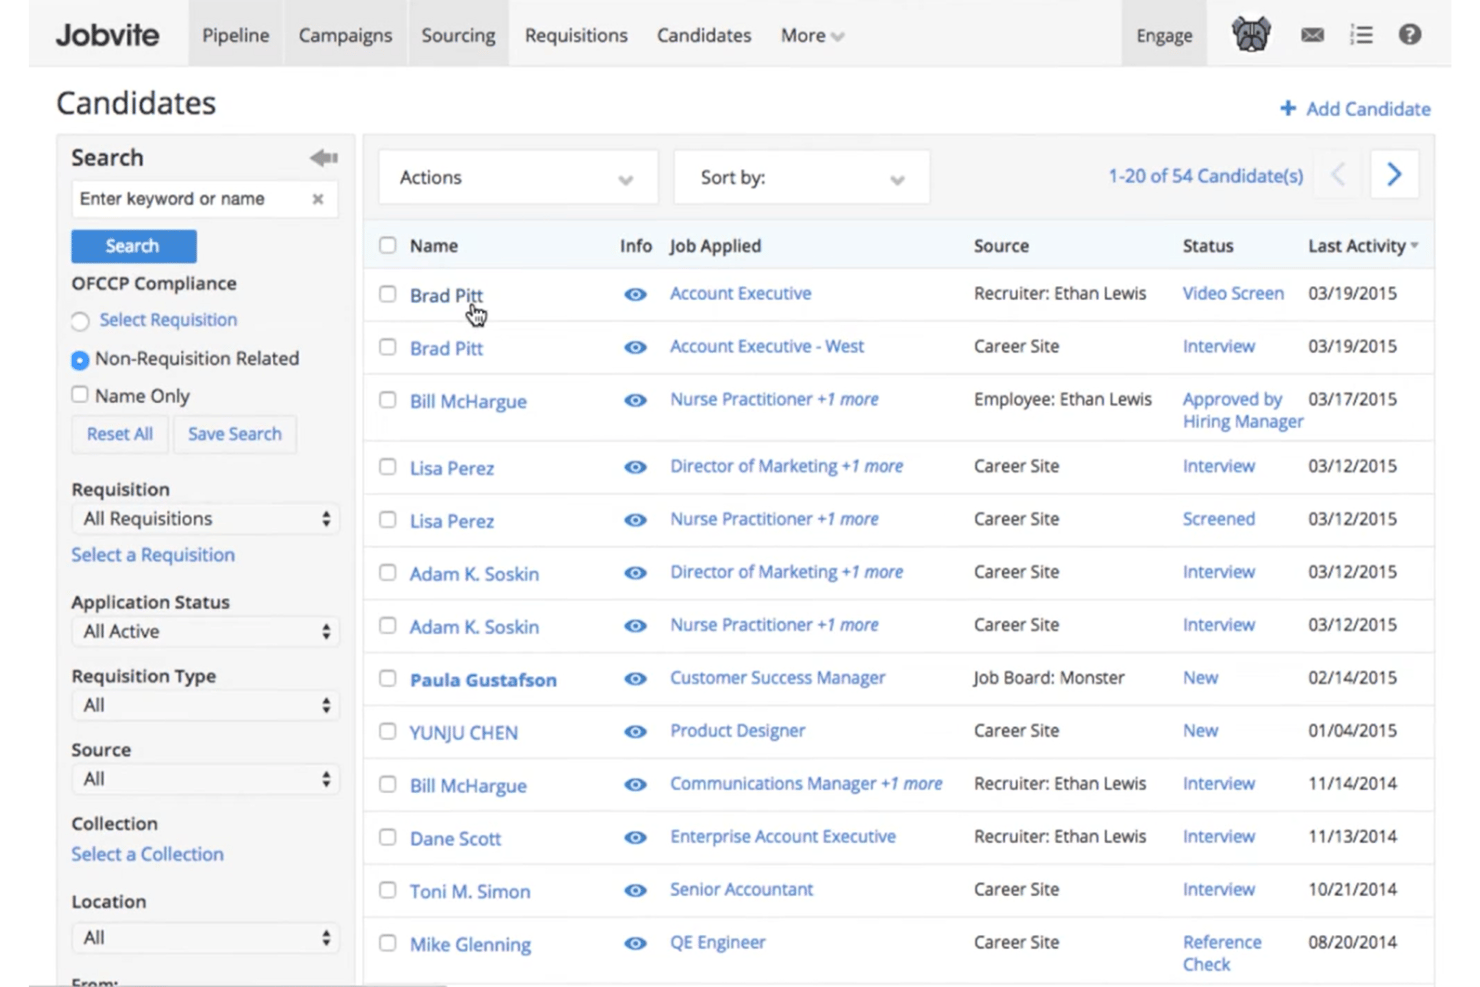This screenshot has width=1480, height=987.
Task: Click the Add Candidate link
Action: [1368, 108]
